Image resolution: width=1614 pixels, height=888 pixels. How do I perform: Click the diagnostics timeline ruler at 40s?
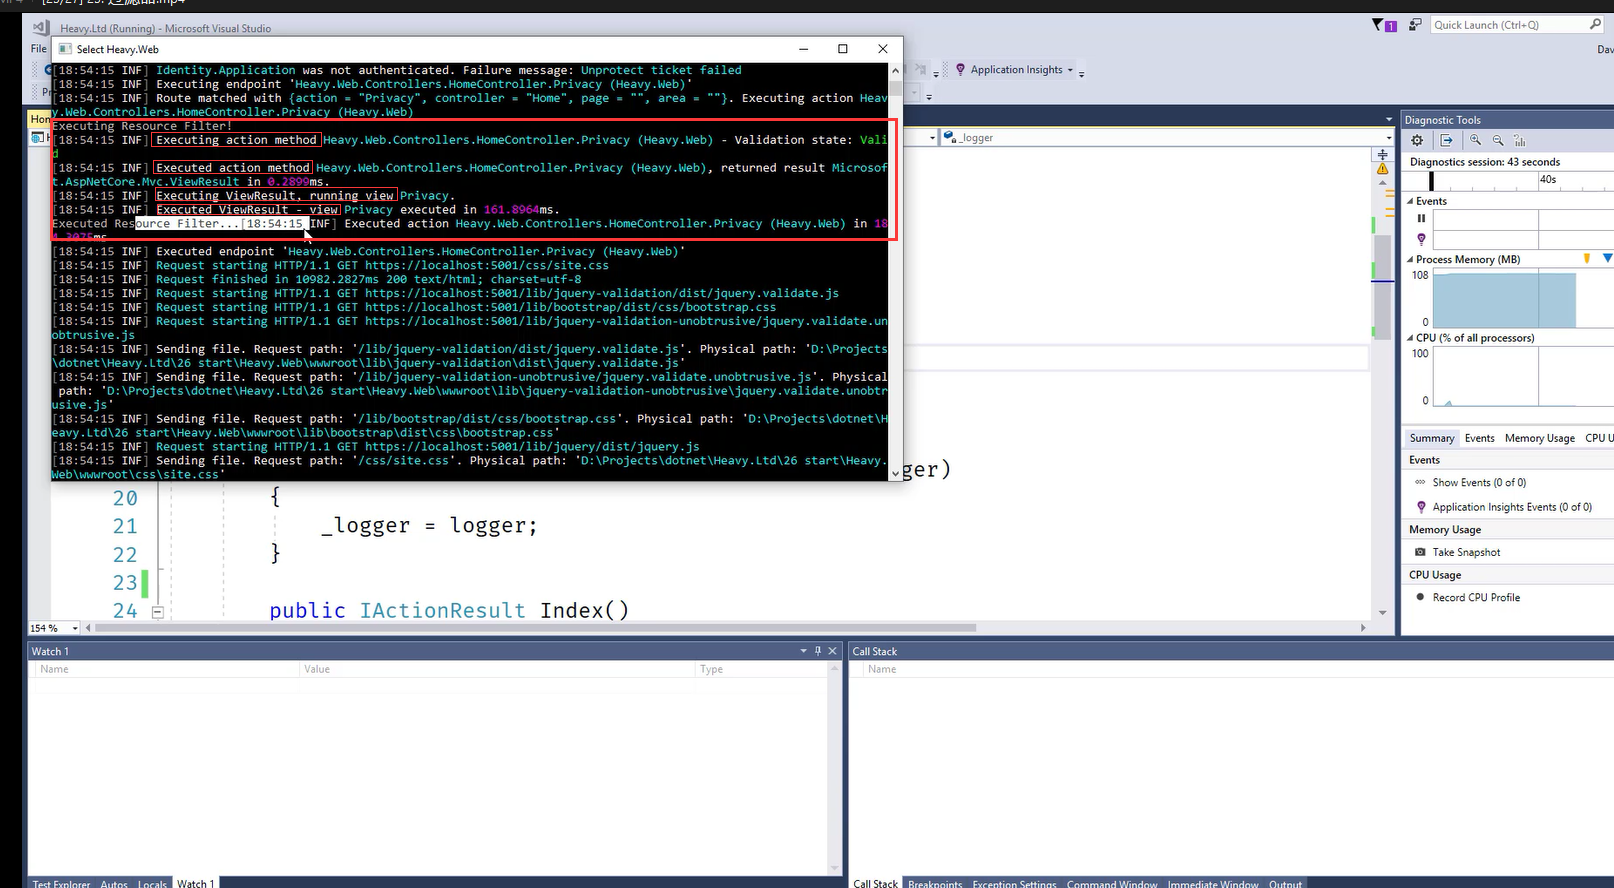1548,180
